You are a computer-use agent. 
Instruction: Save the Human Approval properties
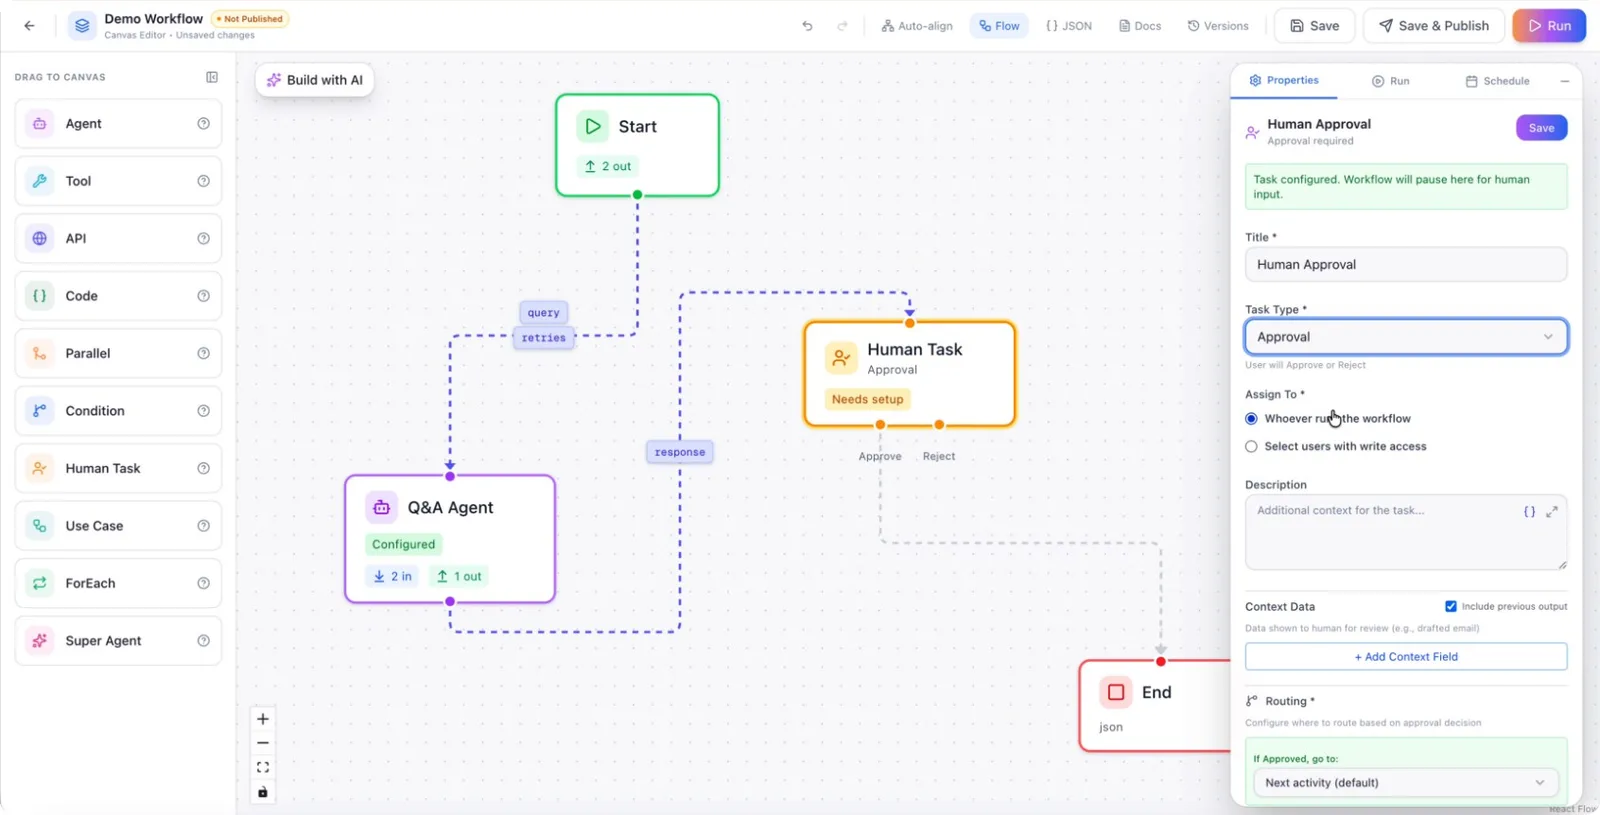[1541, 128]
